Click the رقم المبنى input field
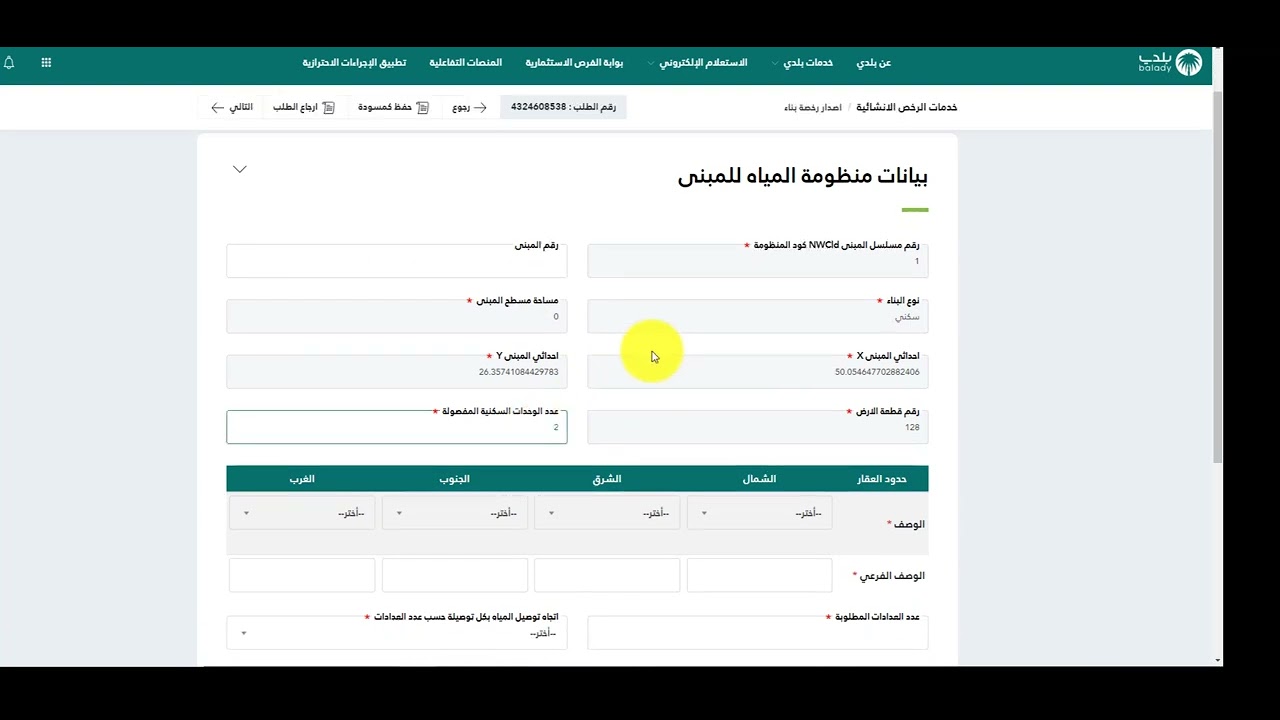Screen dimensions: 1280x720 397,263
